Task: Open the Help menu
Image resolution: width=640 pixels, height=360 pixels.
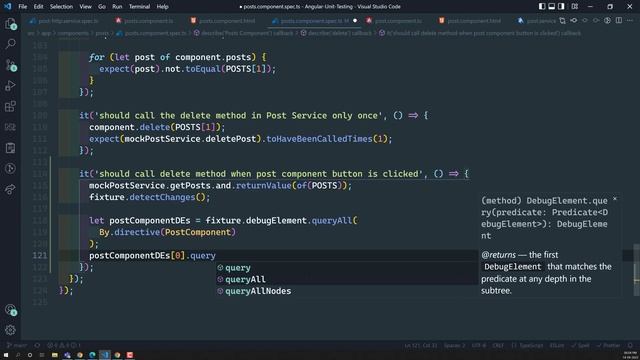Action: [162, 7]
